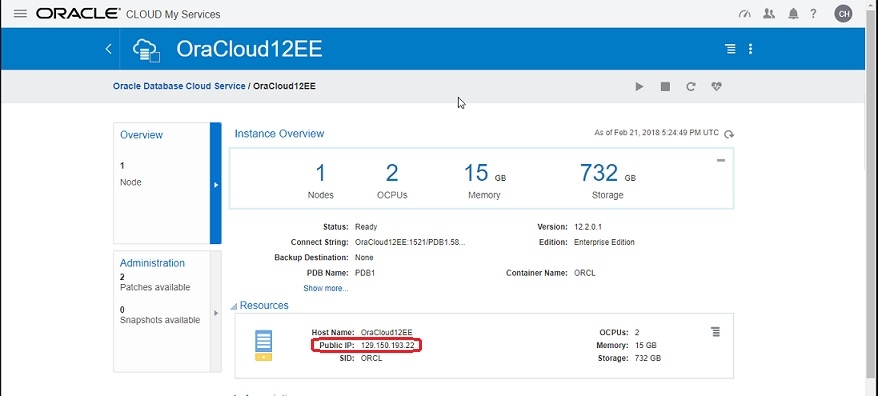Click the OraCloud12EE banner title
The height and width of the screenshot is (396, 878).
click(249, 49)
